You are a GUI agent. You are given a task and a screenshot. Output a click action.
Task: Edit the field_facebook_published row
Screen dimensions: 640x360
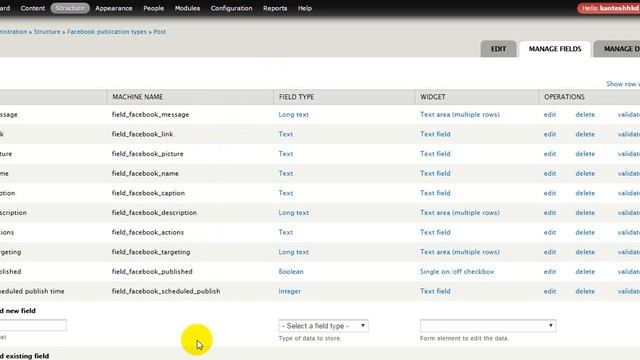(550, 271)
